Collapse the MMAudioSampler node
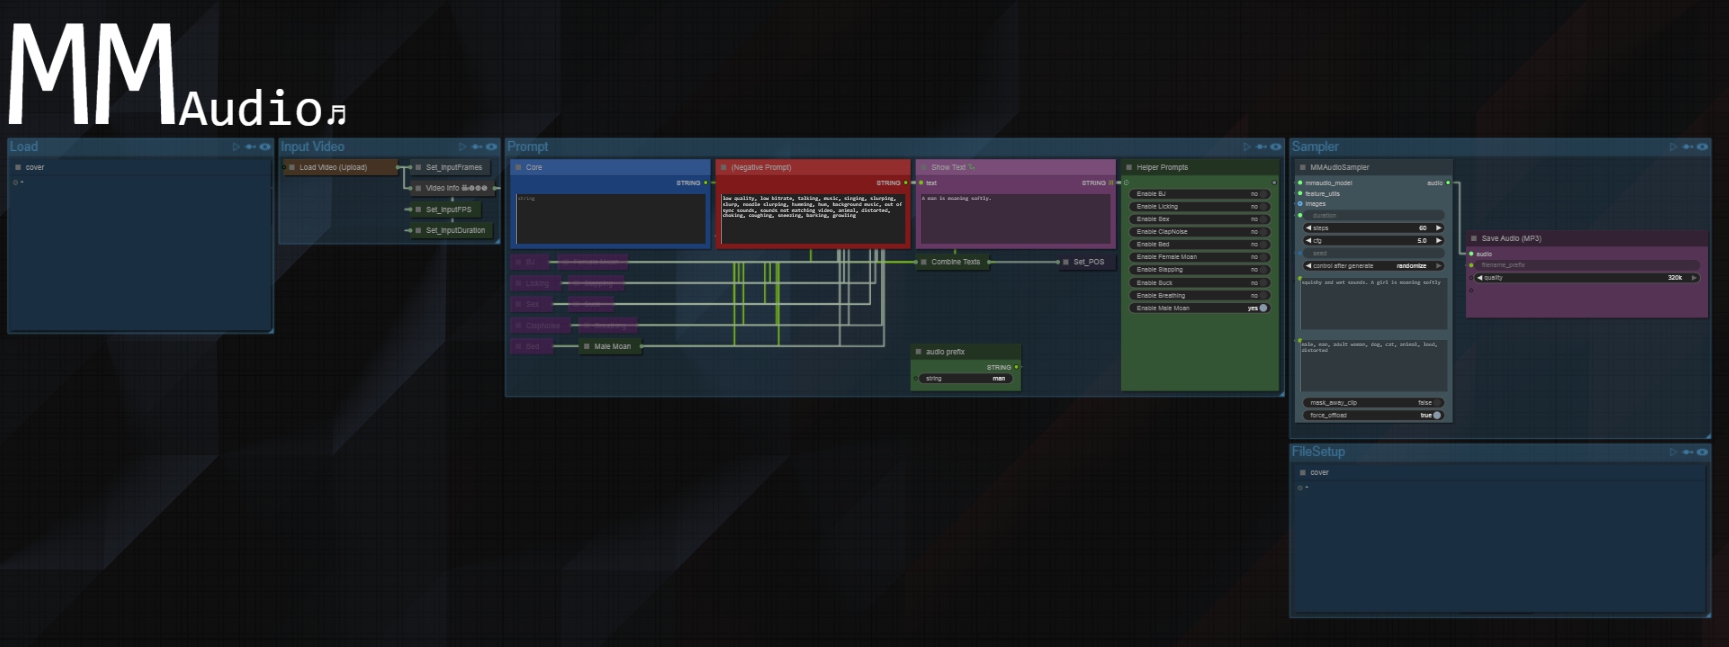1729x647 pixels. coord(1302,168)
